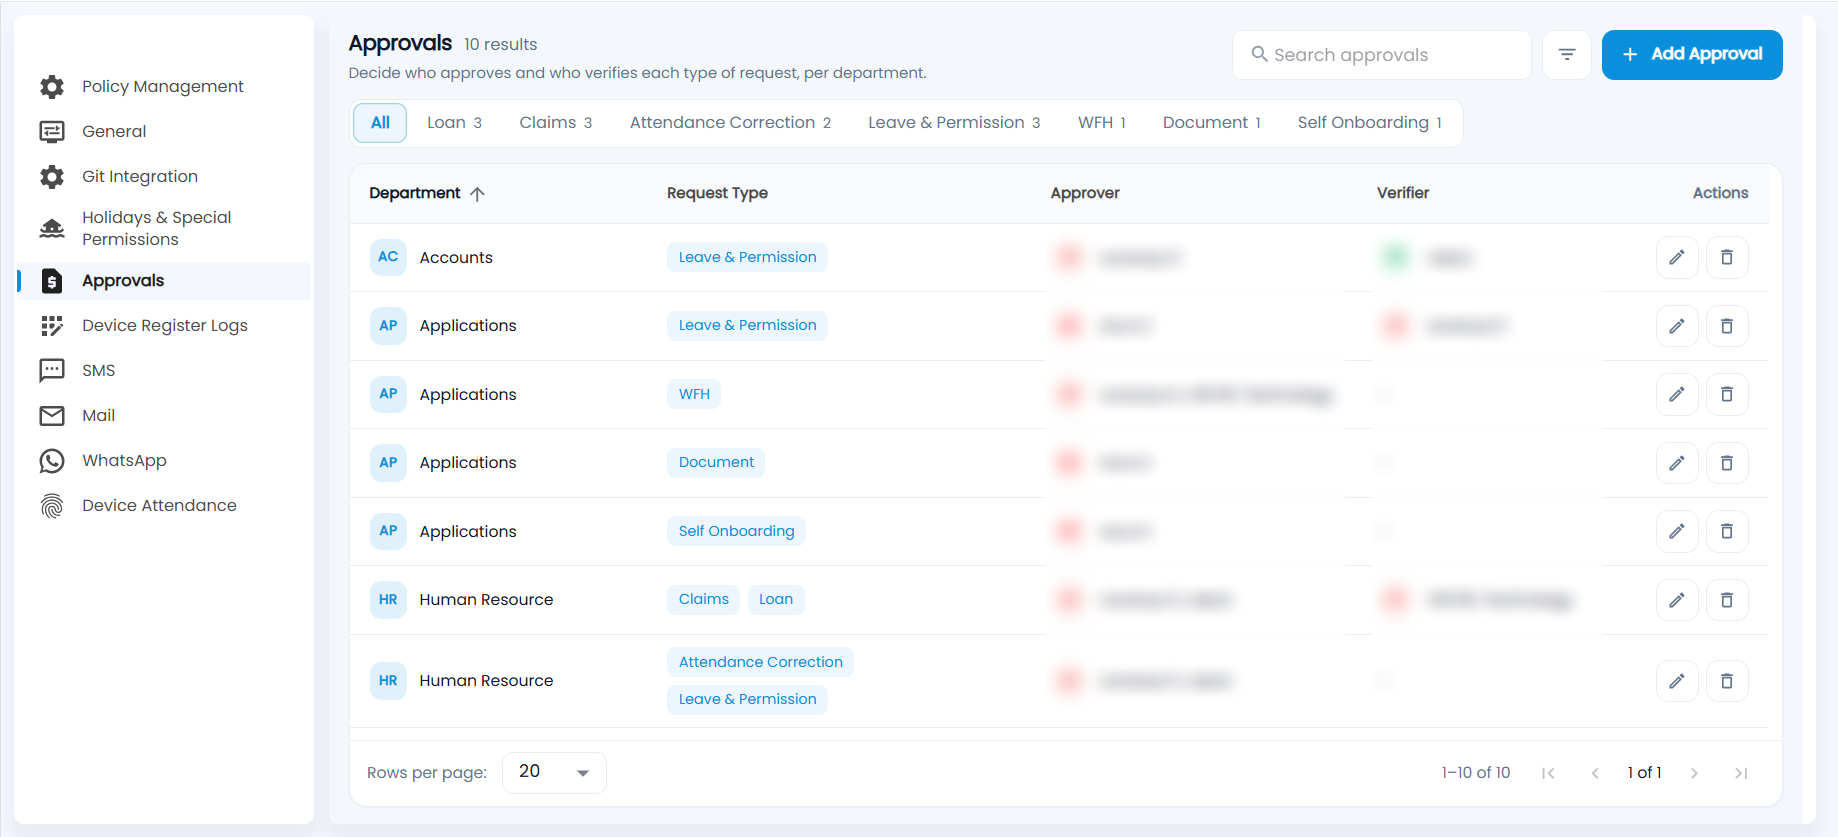Click the Document request tag
This screenshot has width=1838, height=837.
[716, 462]
